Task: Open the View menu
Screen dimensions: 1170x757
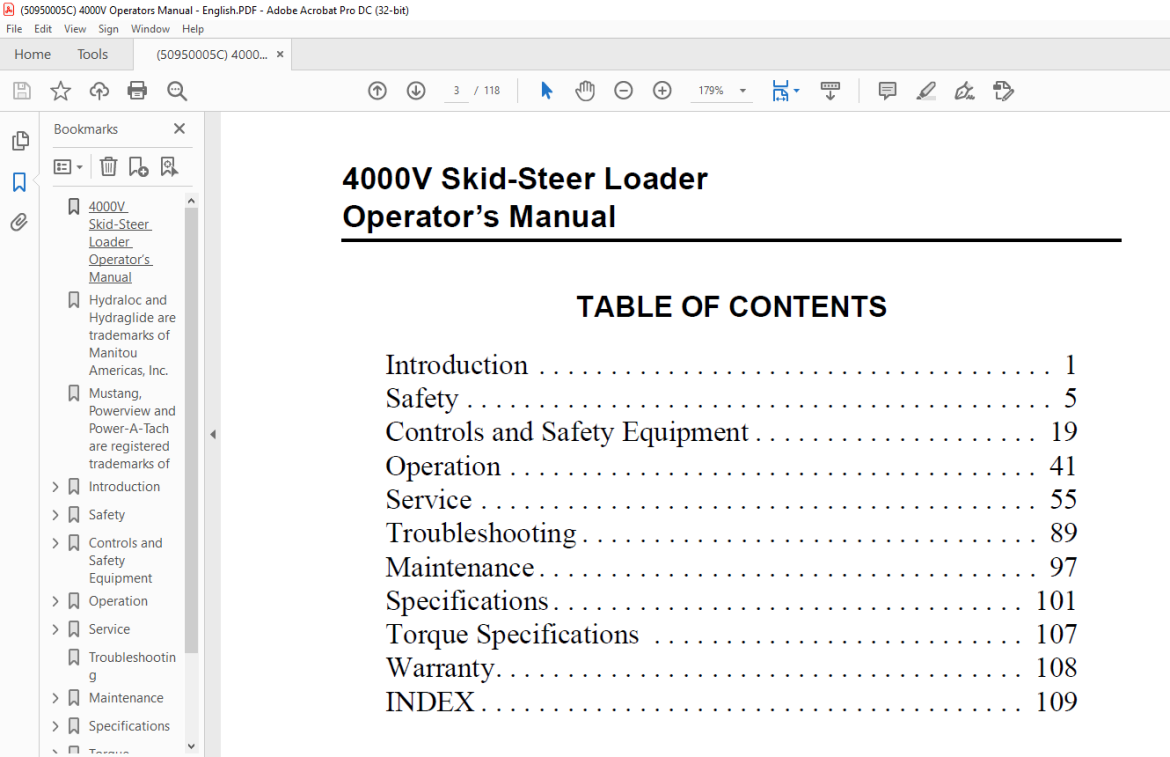Action: click(x=75, y=29)
